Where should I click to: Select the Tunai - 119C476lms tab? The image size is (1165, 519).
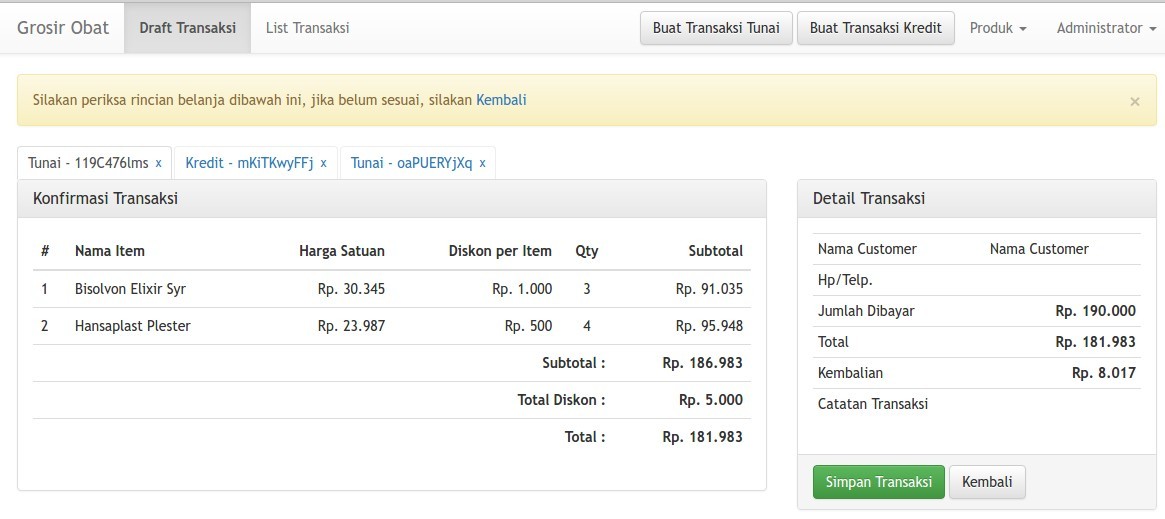coord(88,163)
